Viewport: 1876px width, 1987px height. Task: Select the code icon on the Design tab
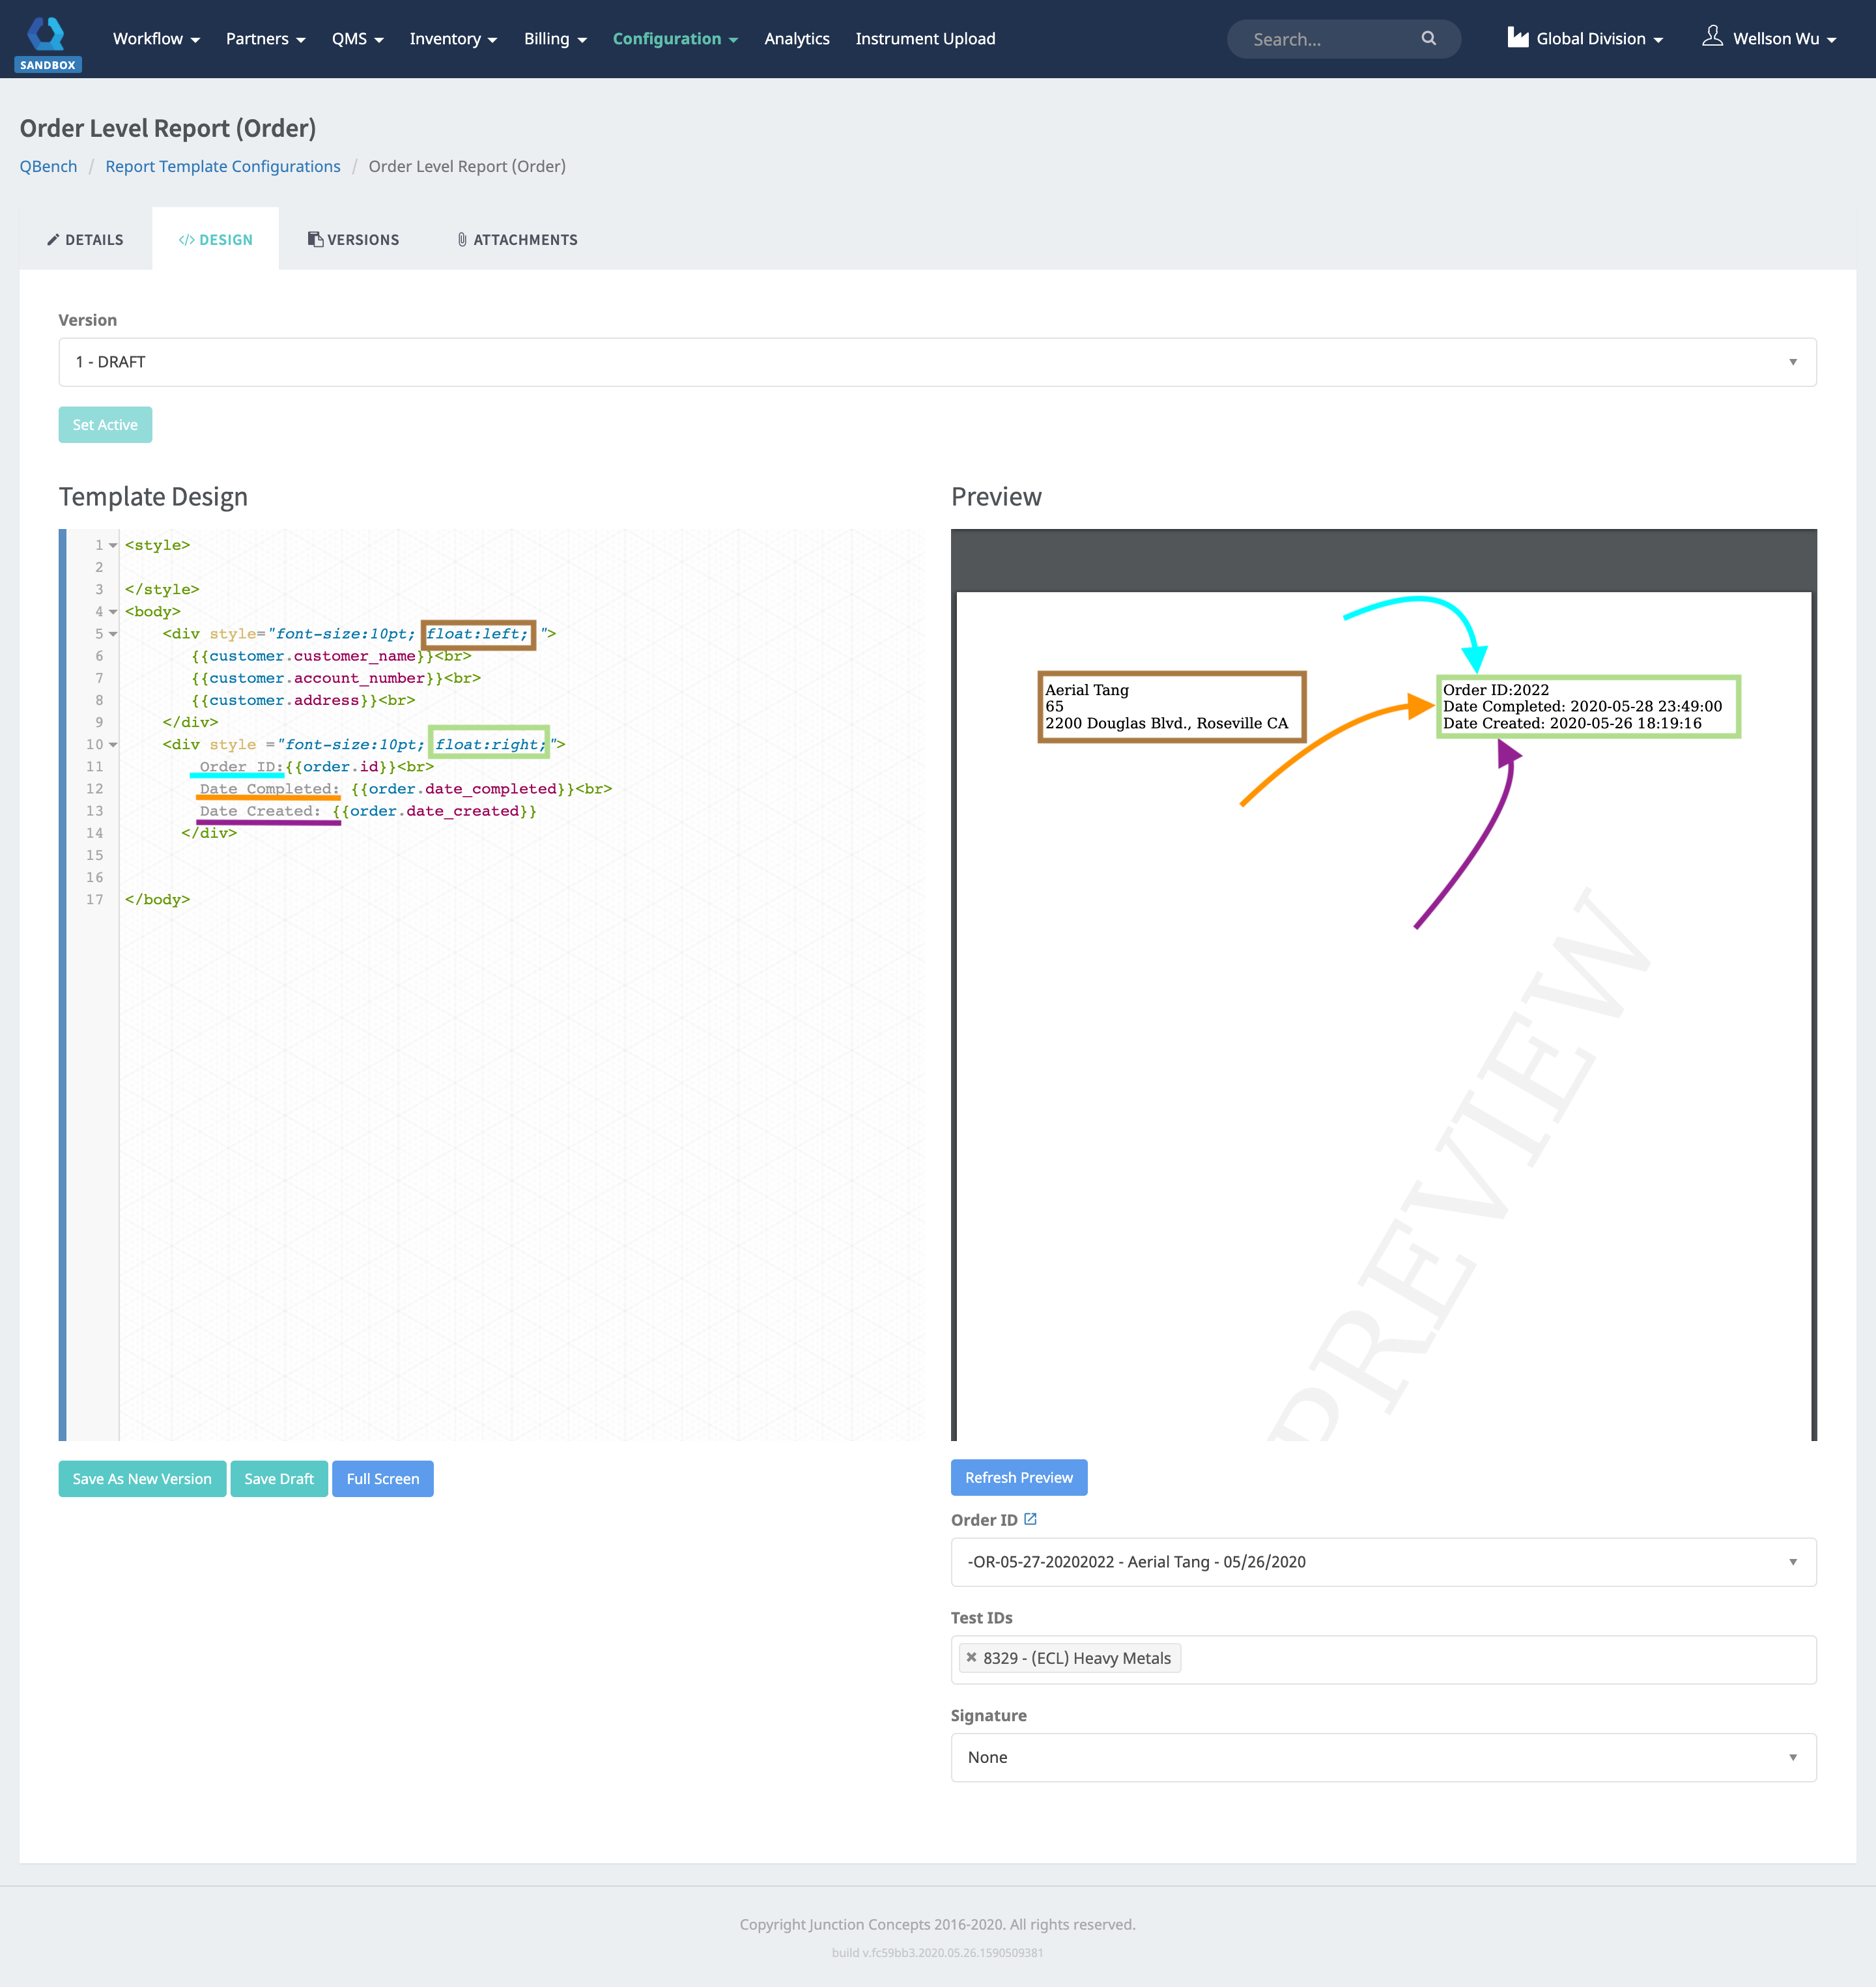(187, 239)
